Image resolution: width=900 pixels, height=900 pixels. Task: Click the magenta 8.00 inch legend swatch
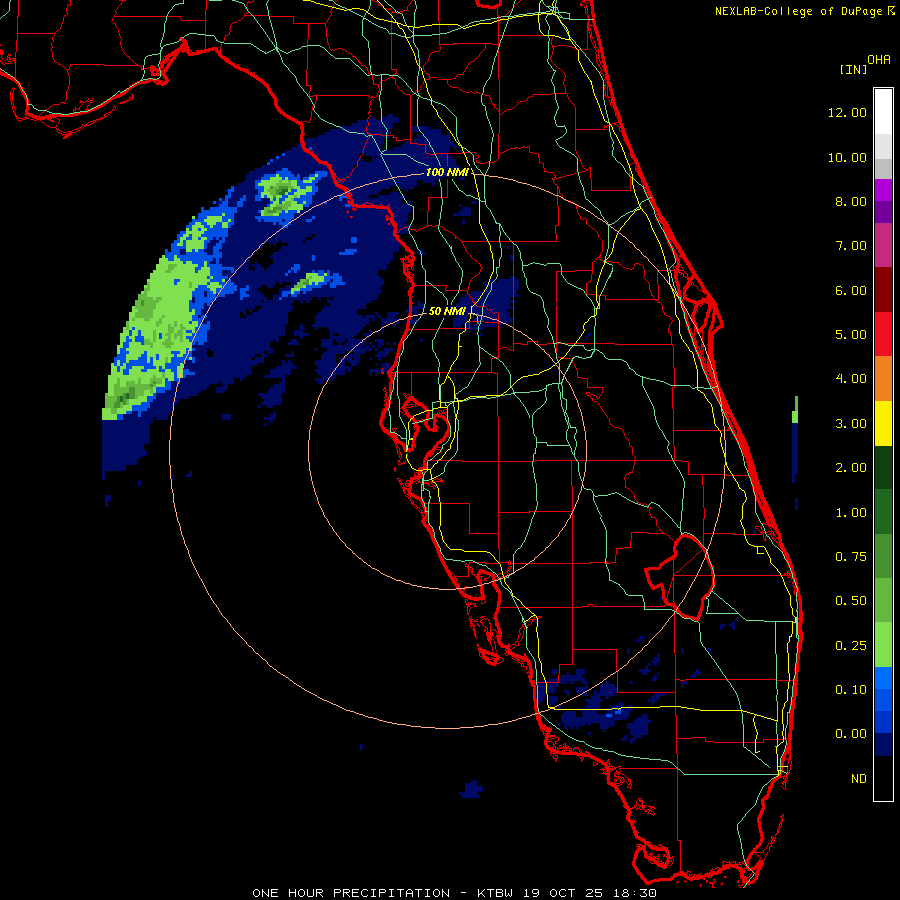883,190
